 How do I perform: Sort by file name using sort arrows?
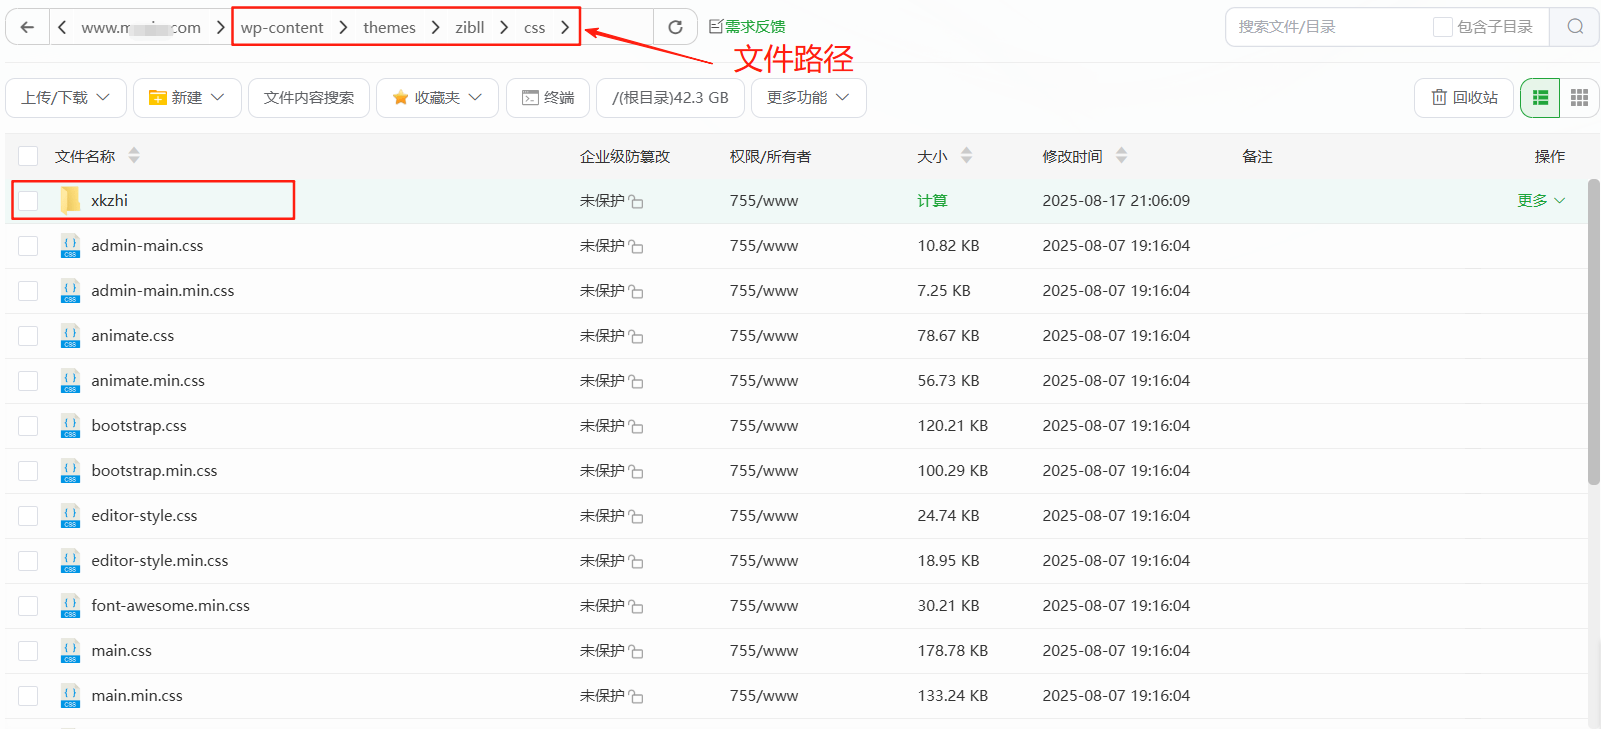(x=134, y=156)
